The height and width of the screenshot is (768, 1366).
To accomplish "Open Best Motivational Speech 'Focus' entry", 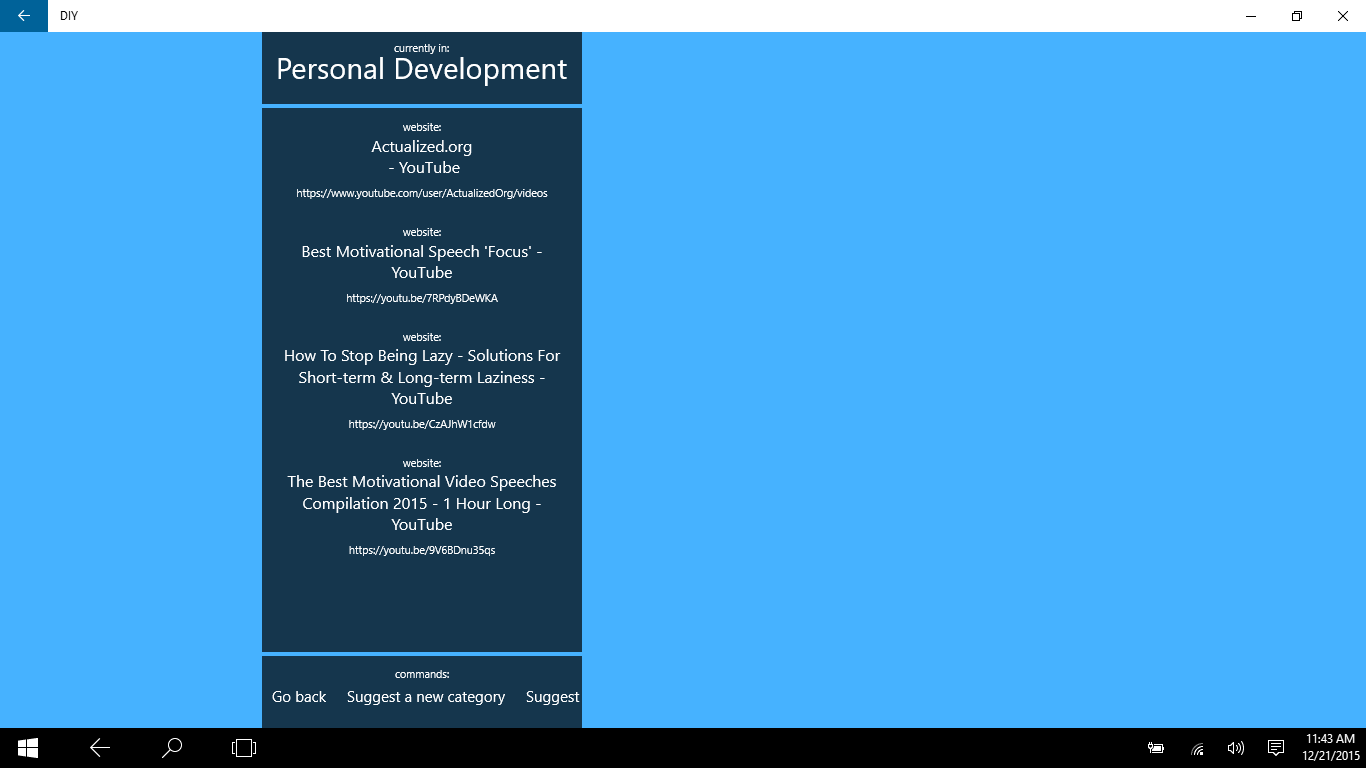I will [x=422, y=262].
